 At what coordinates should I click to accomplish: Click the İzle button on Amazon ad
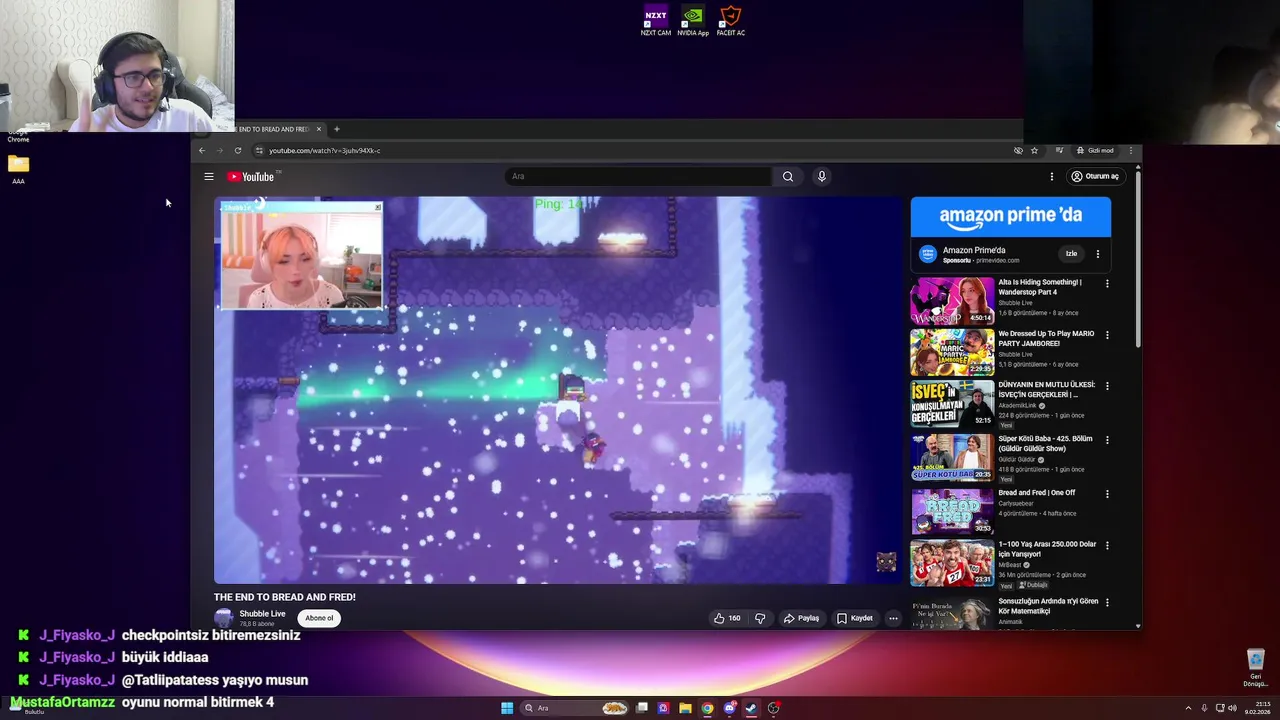(x=1071, y=254)
